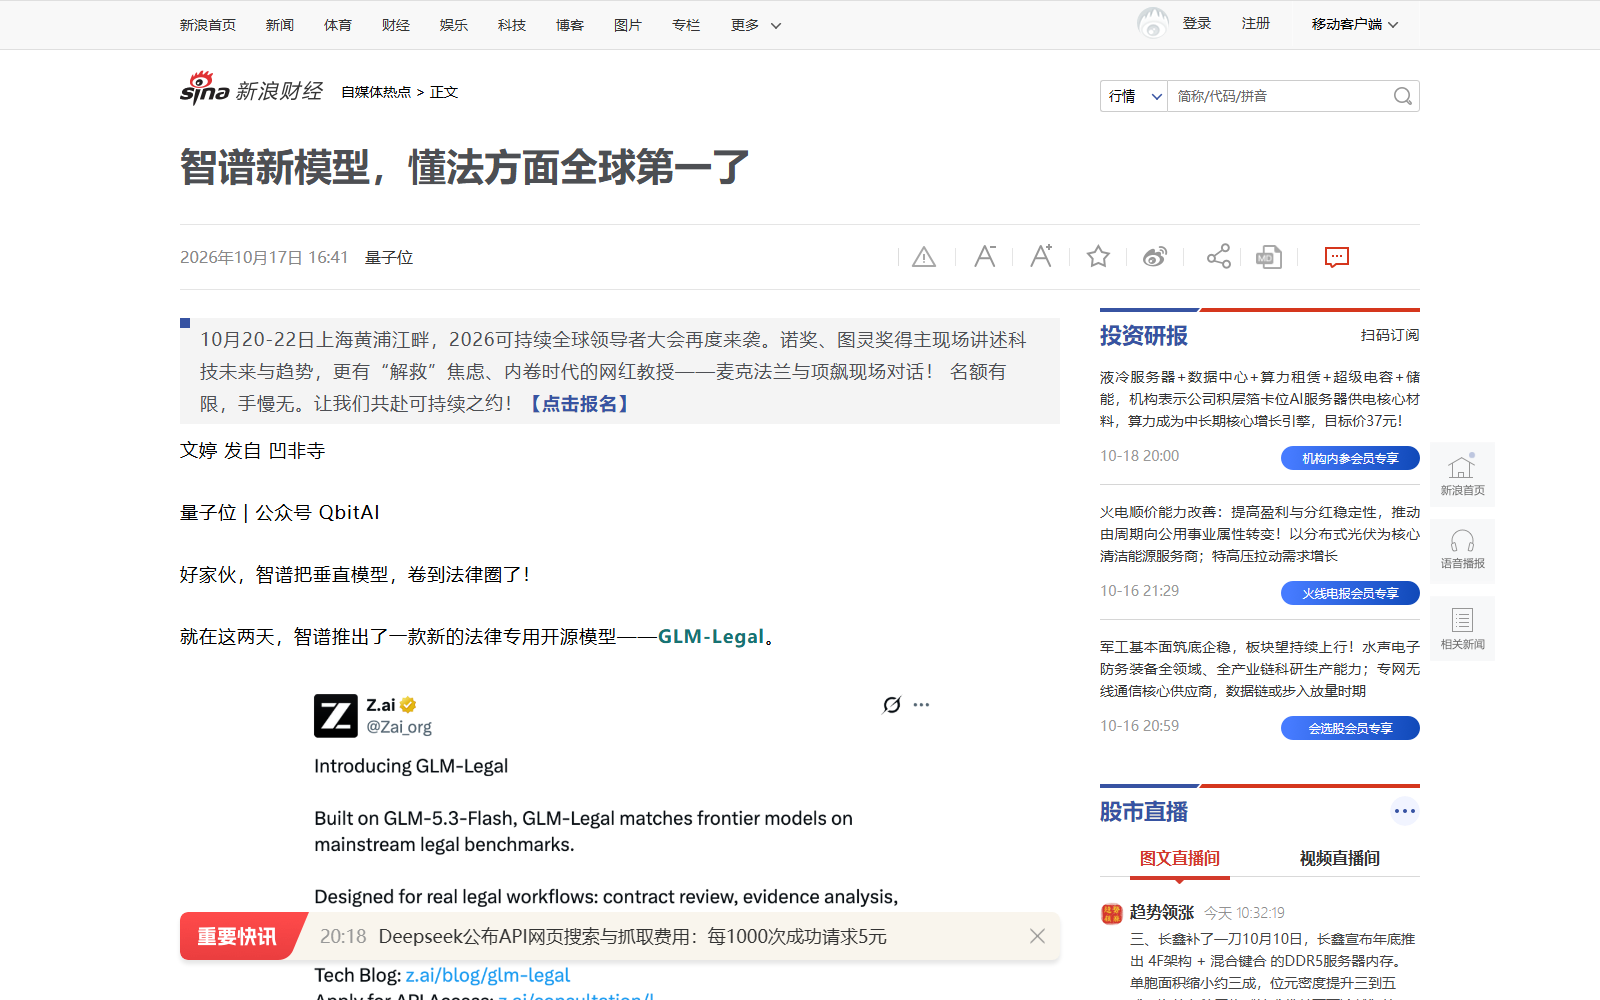
Task: Open 科技 in top navigation
Action: (512, 25)
